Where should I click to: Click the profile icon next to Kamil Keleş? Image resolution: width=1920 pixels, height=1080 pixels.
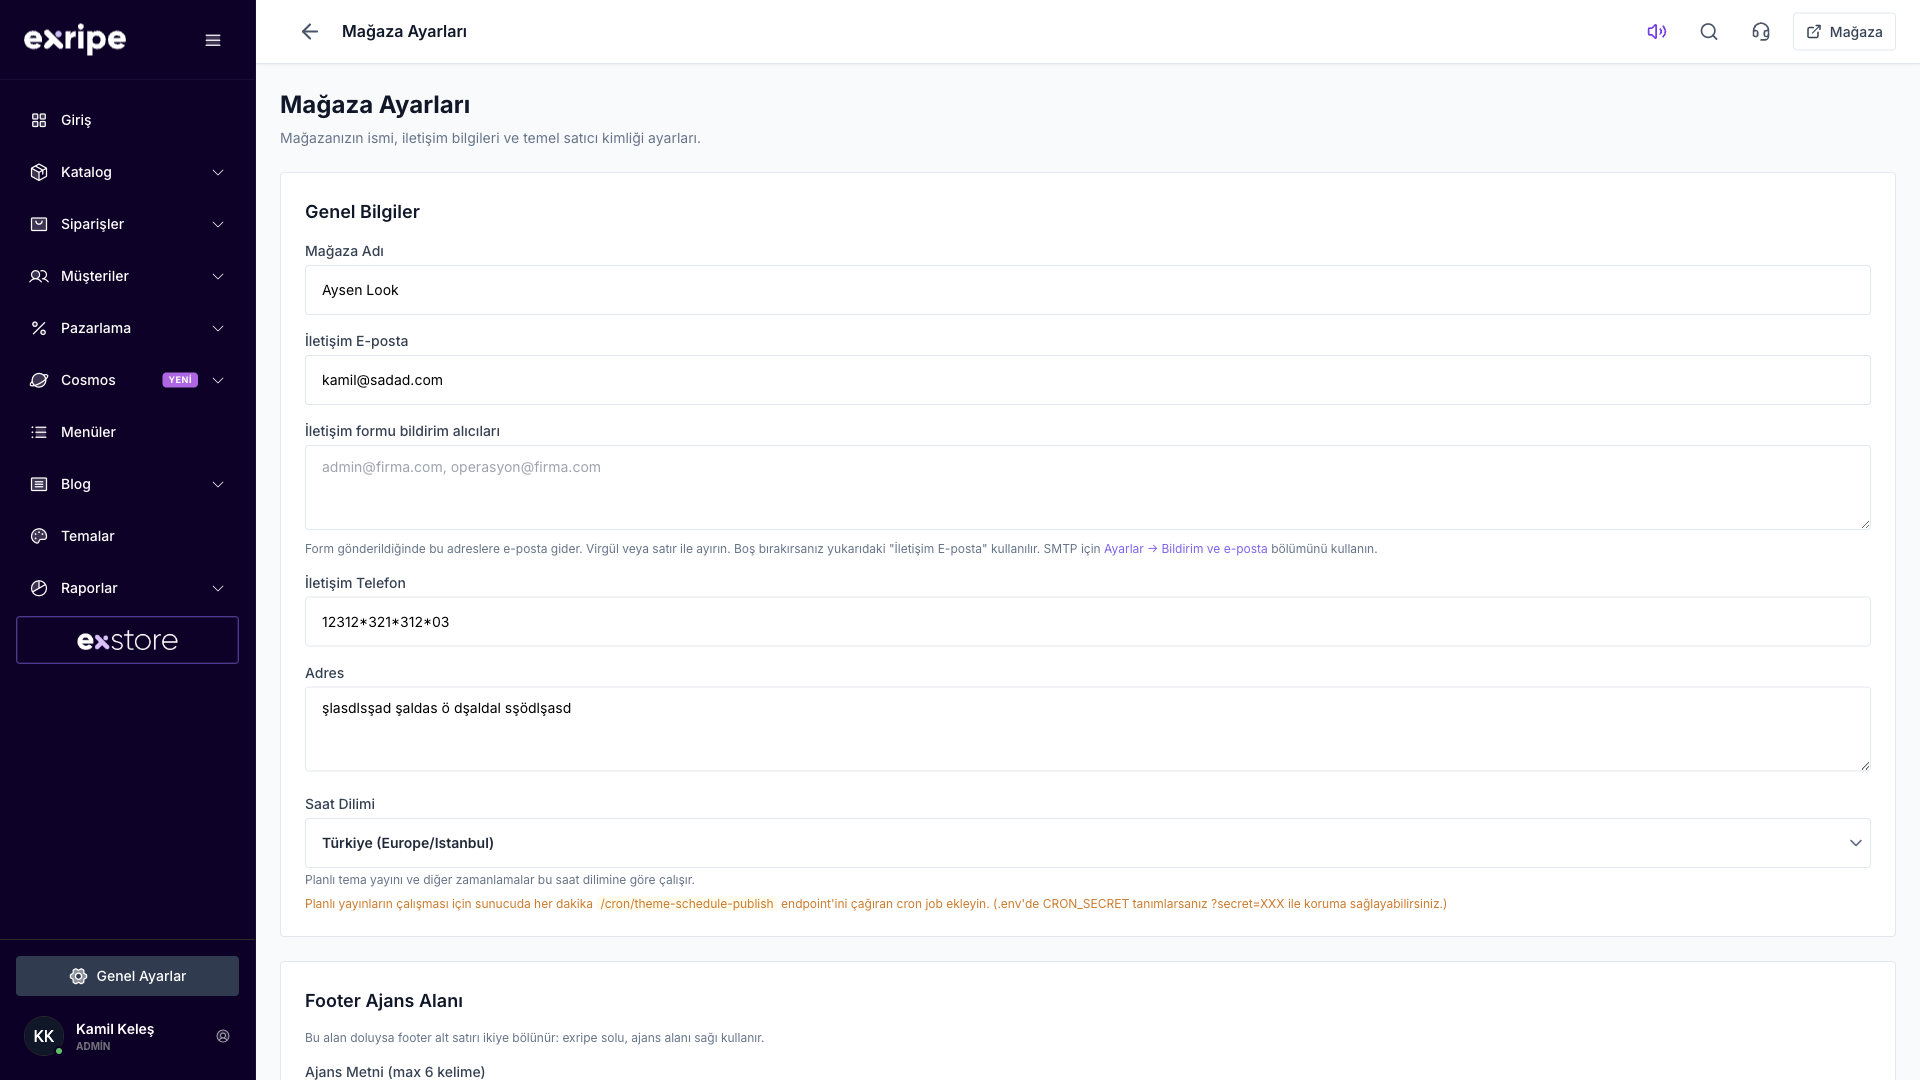click(223, 1036)
